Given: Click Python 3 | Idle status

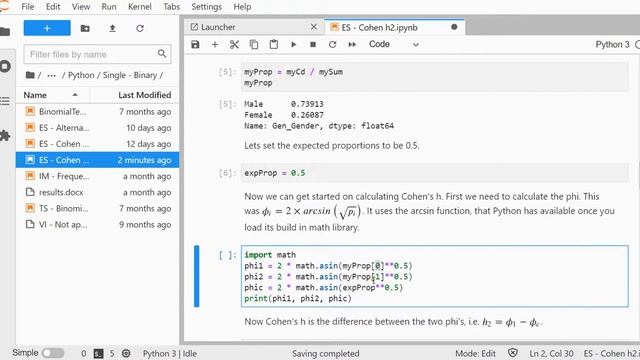Looking at the screenshot, I should pyautogui.click(x=170, y=353).
